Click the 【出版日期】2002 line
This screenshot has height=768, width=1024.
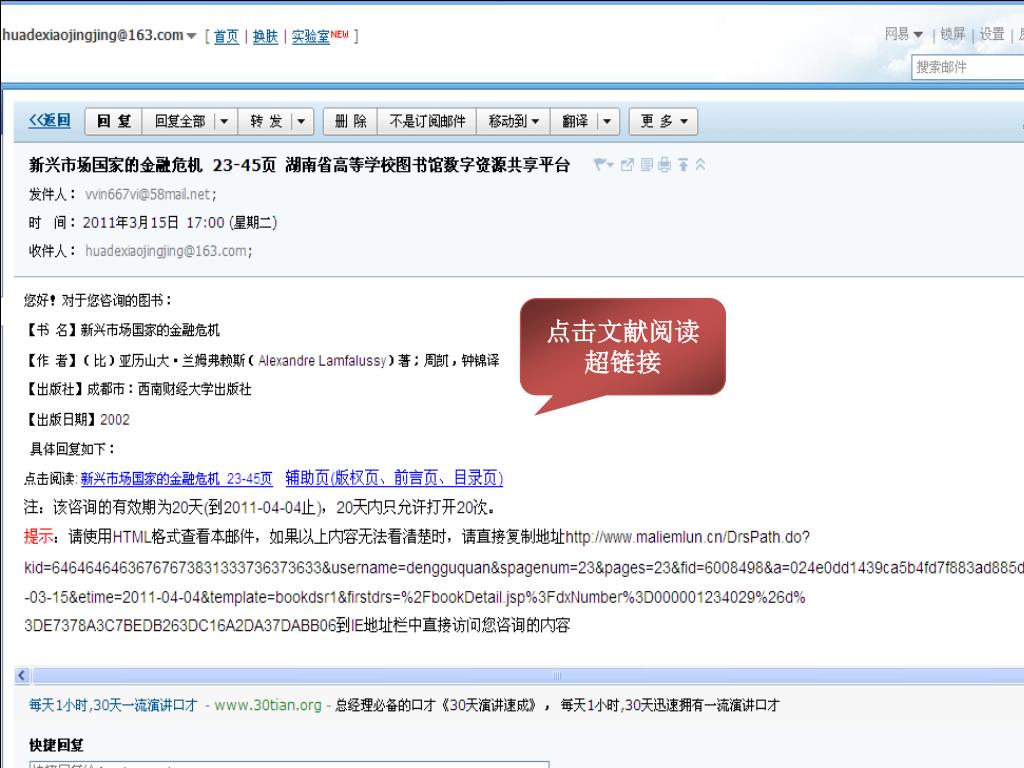tap(76, 419)
